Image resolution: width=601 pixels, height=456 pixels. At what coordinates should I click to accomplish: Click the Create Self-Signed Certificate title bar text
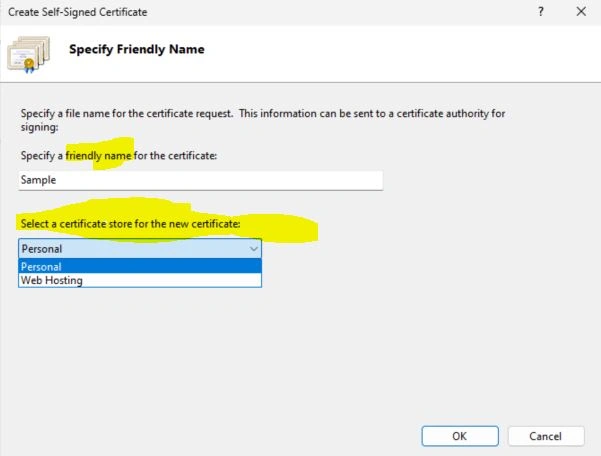point(77,12)
